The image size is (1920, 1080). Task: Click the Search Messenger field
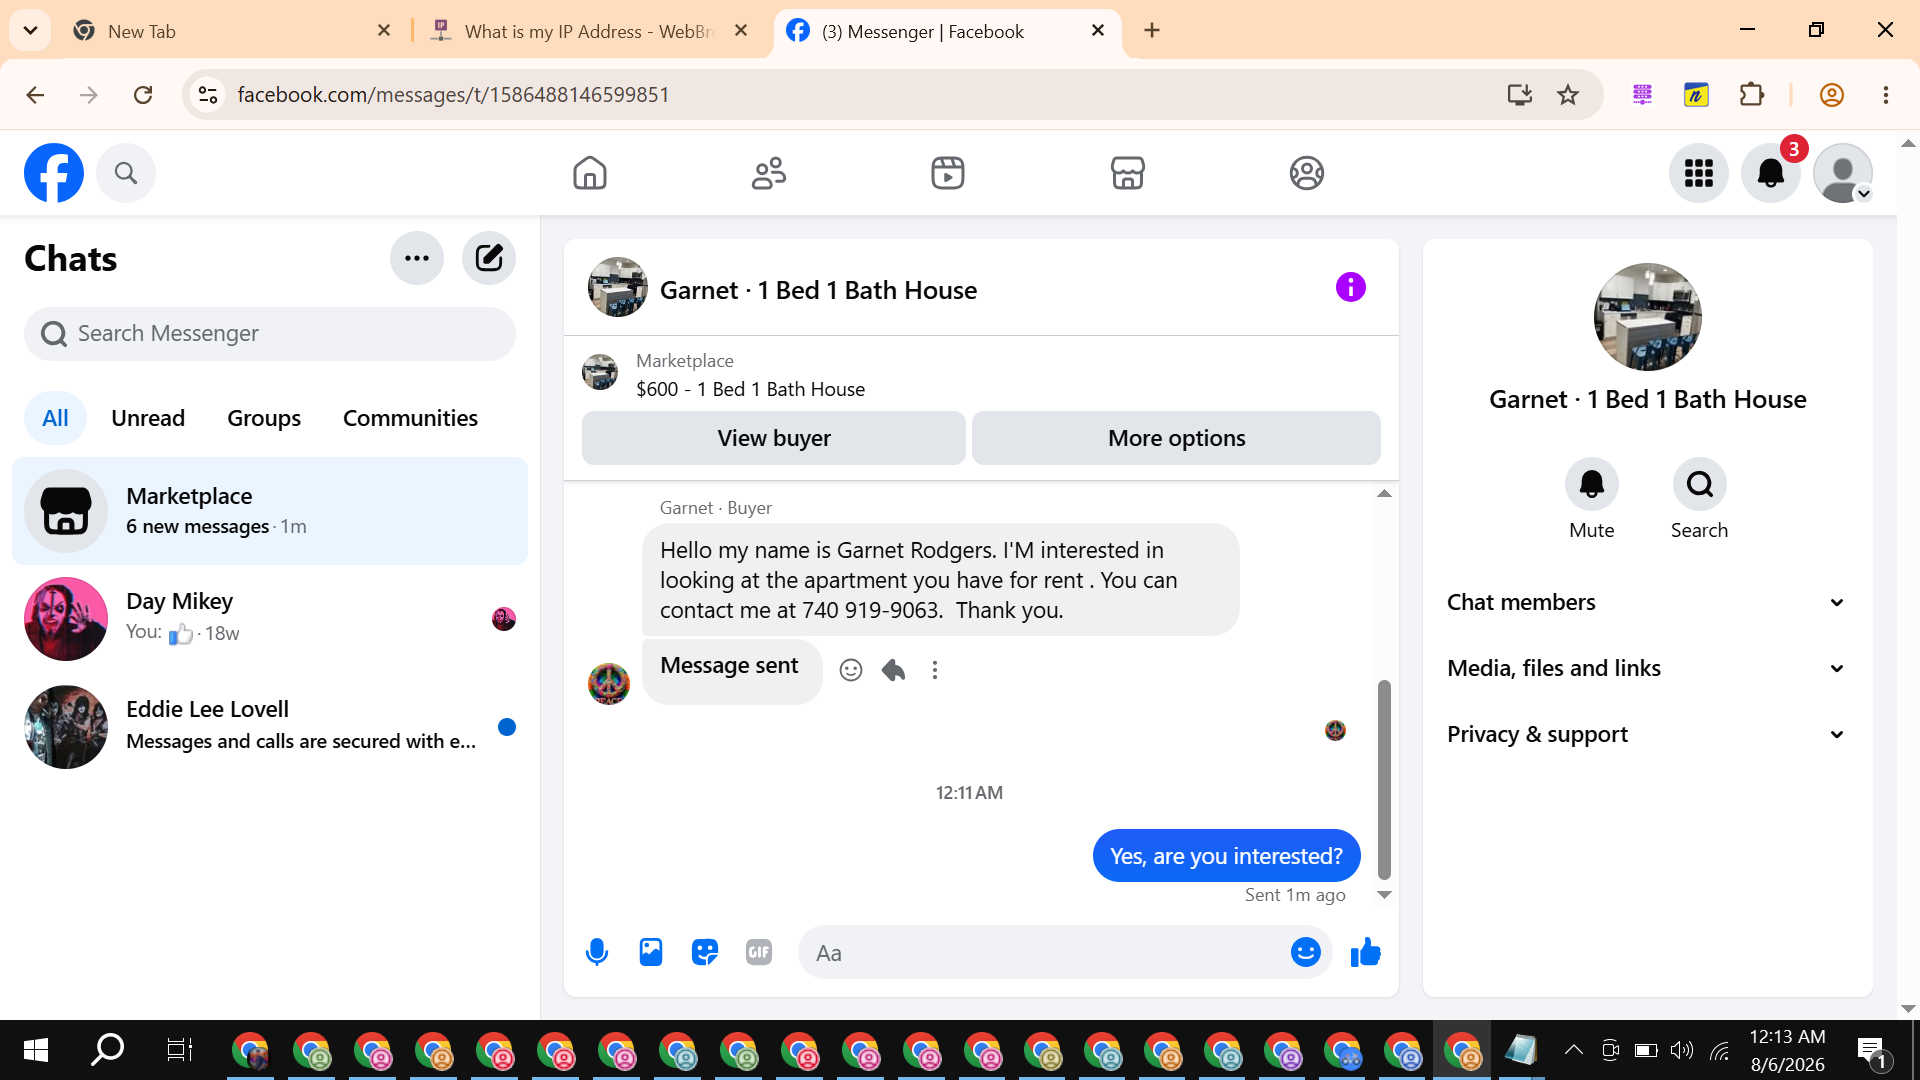tap(270, 334)
